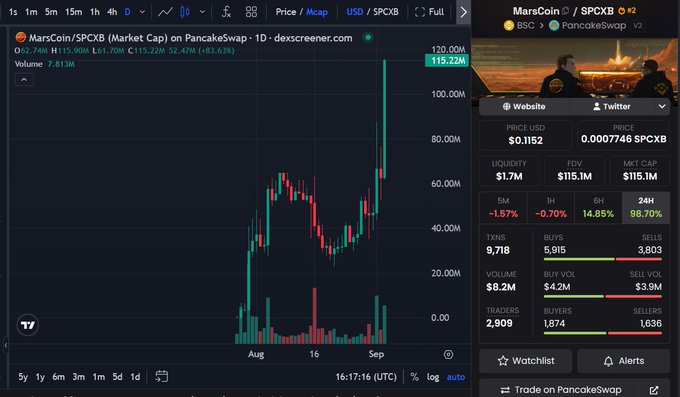680x397 pixels.
Task: Open the MarsCoin Twitter link
Action: [x=611, y=106]
